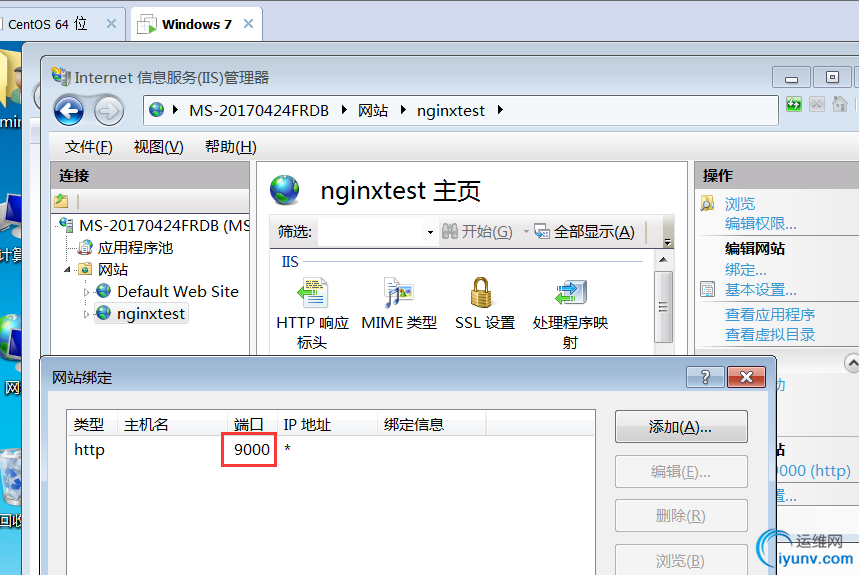Click the 开始(G) filter button
This screenshot has height=575, width=859.
[477, 232]
